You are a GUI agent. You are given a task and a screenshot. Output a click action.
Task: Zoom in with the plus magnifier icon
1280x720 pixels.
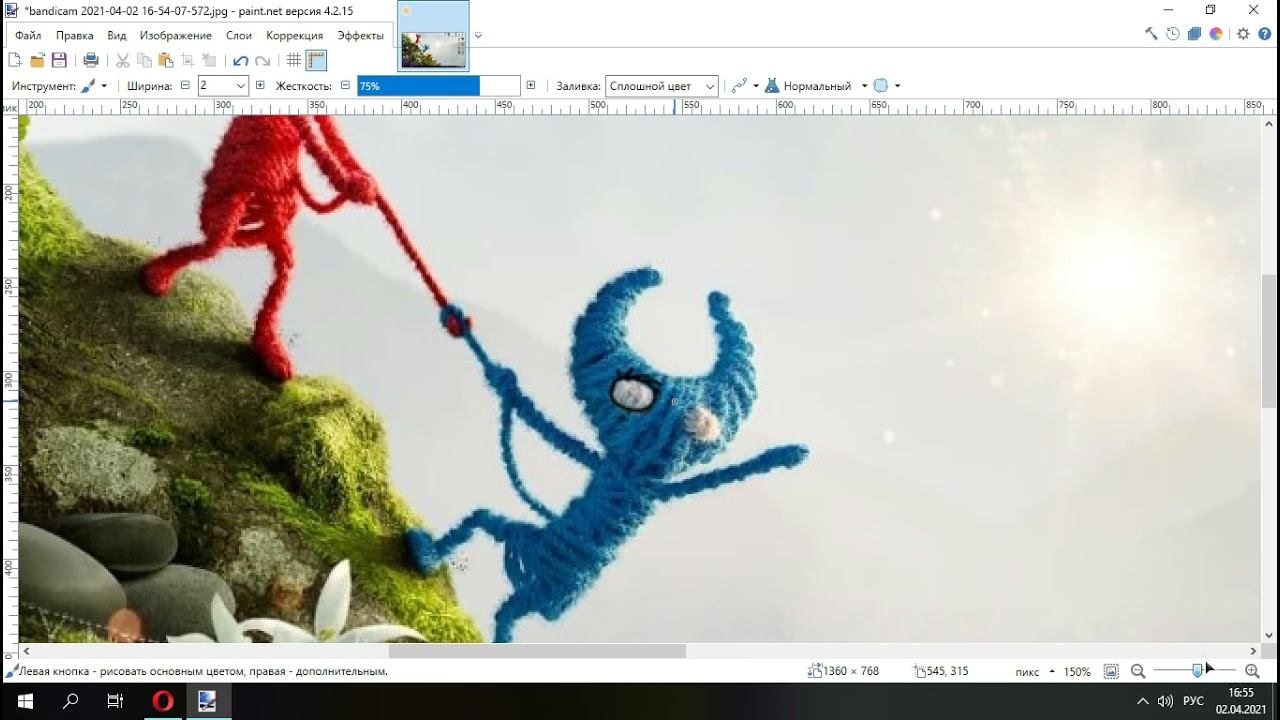click(x=1252, y=672)
